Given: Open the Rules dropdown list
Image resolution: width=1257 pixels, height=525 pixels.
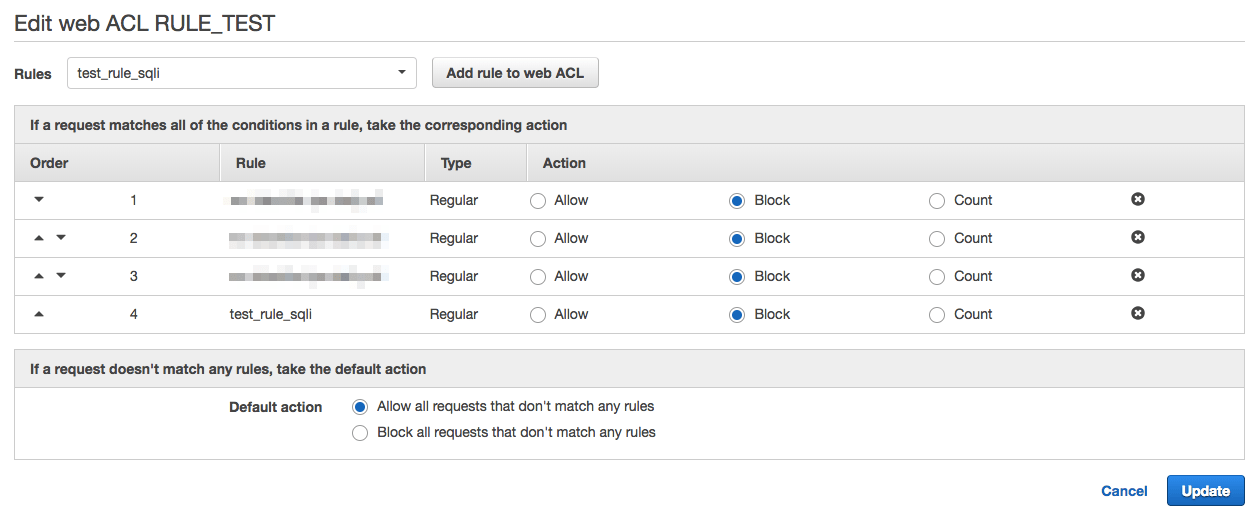Looking at the screenshot, I should 241,73.
